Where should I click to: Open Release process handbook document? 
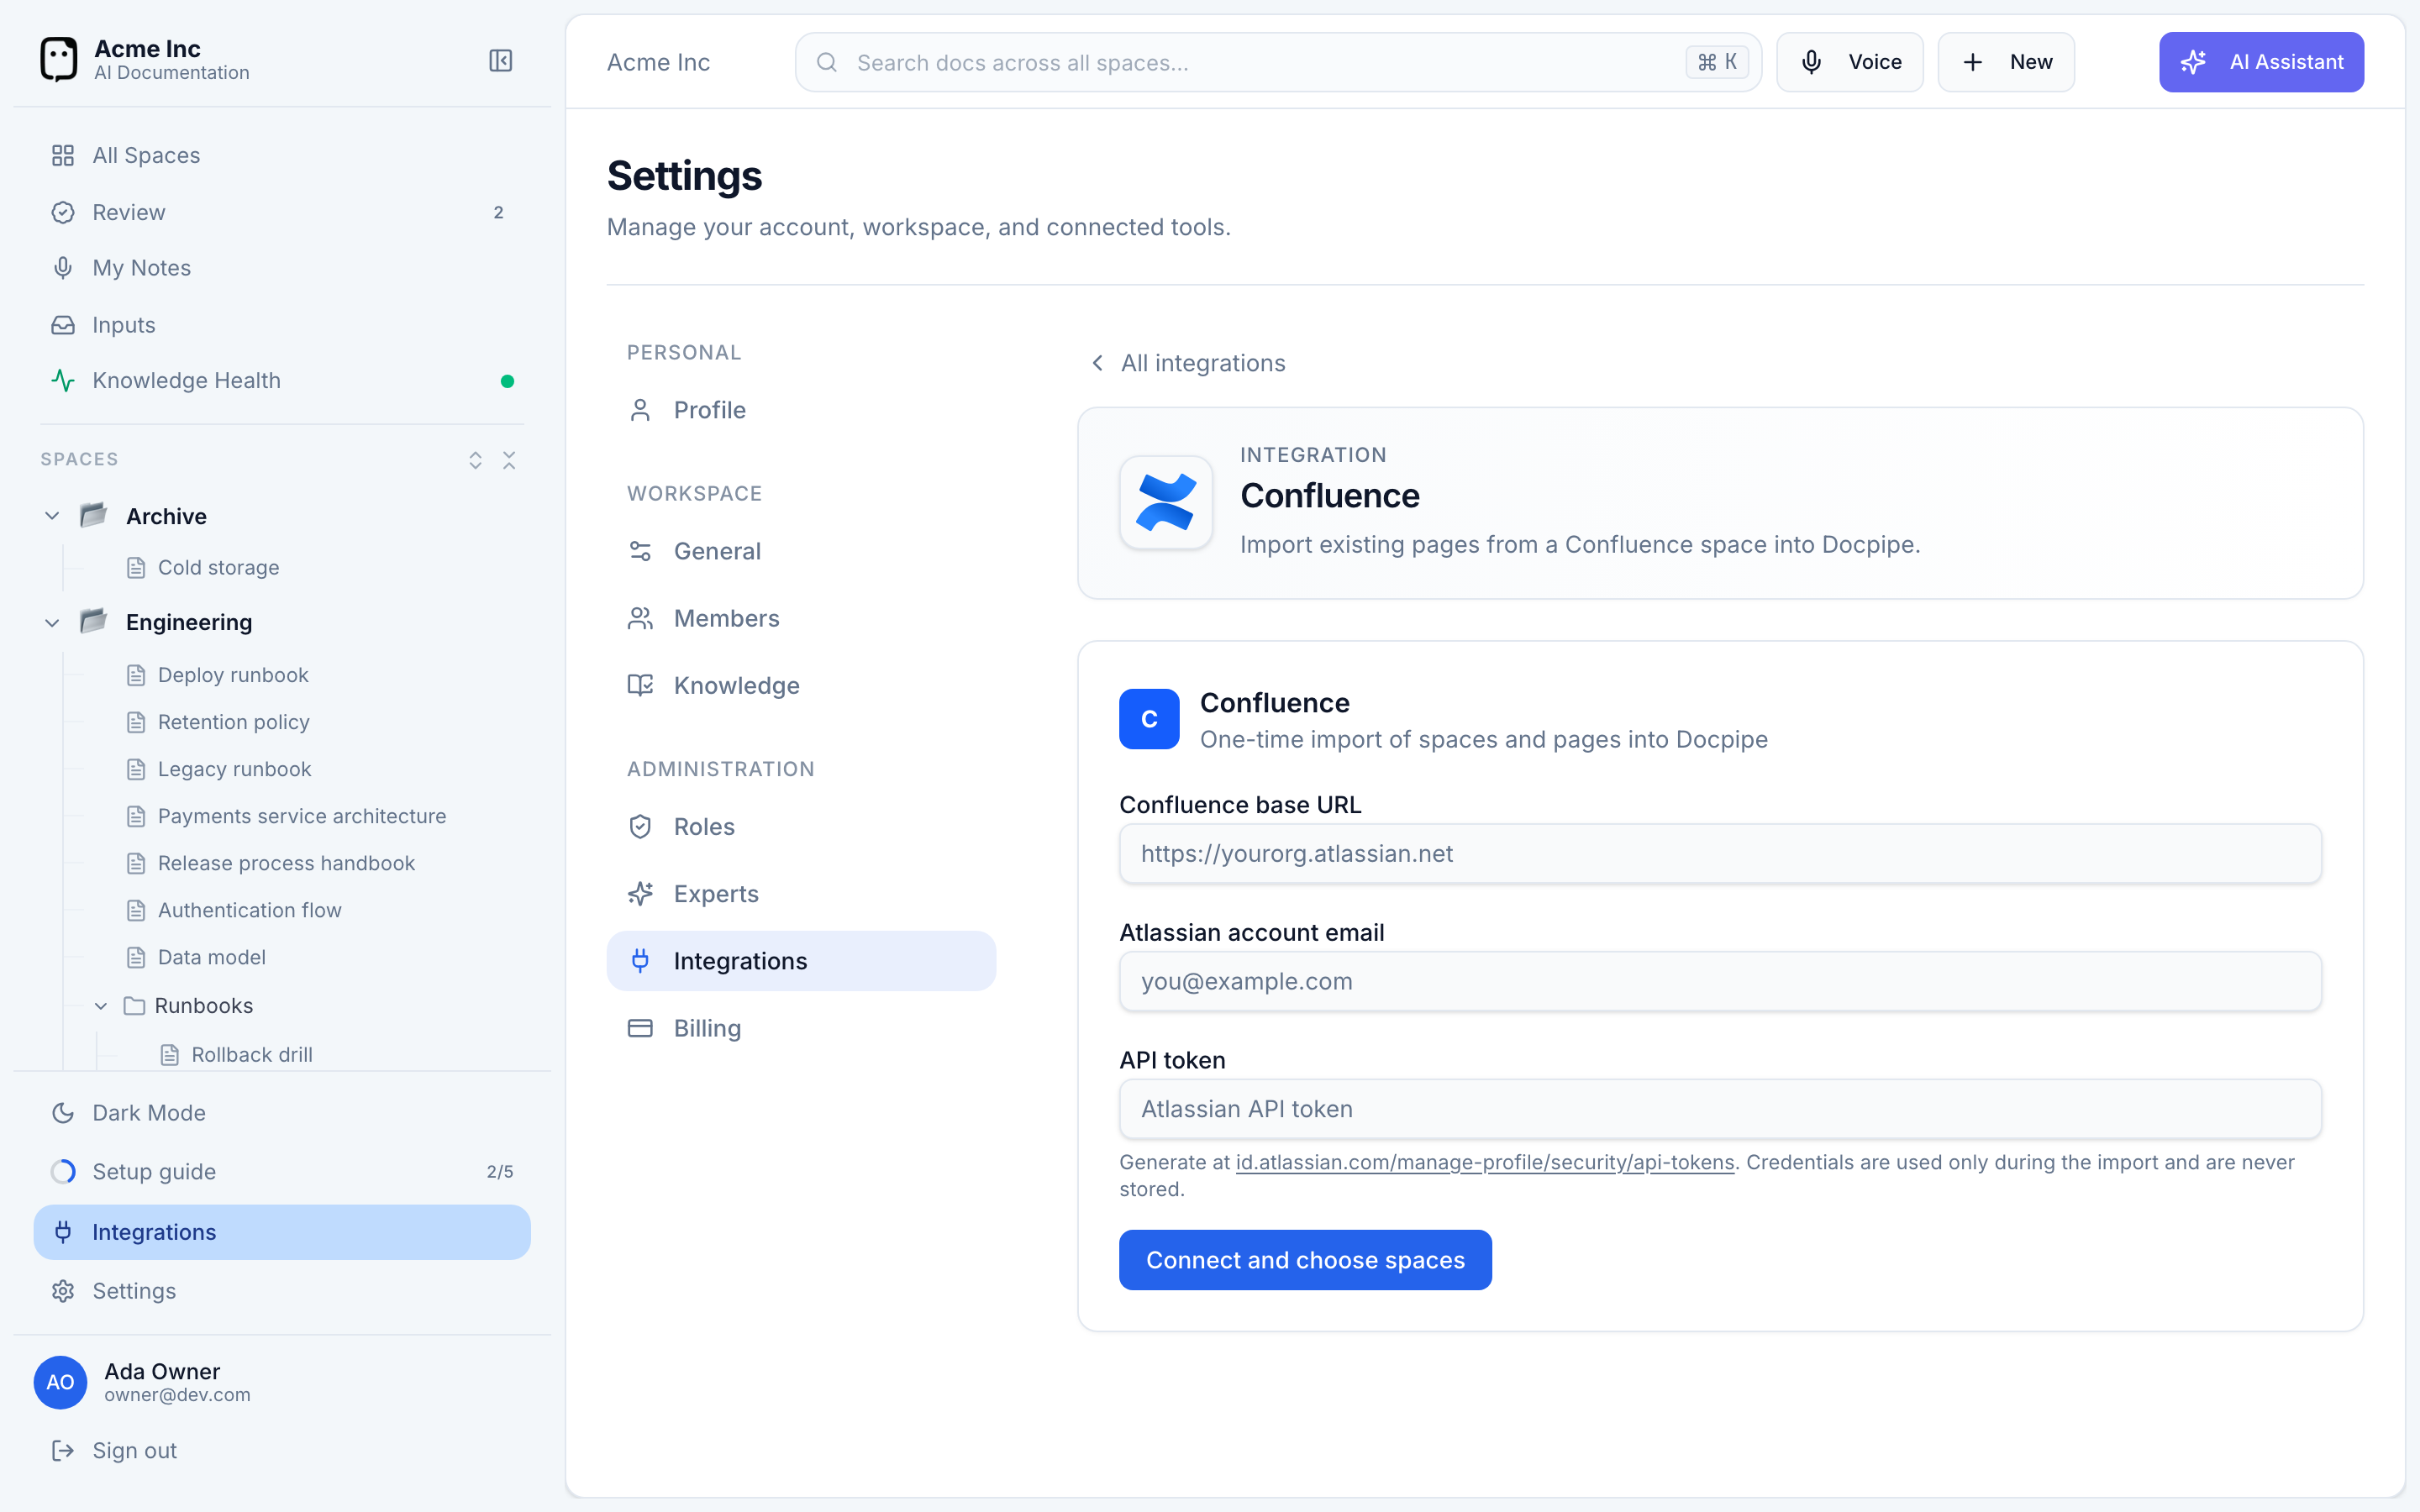pos(286,863)
